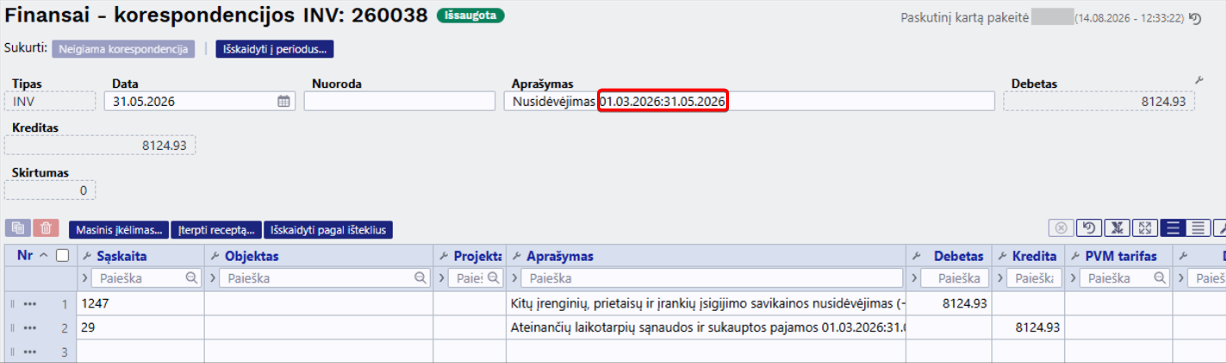
Task: Click wrench icon in Sąskaita column header
Action: click(86, 257)
